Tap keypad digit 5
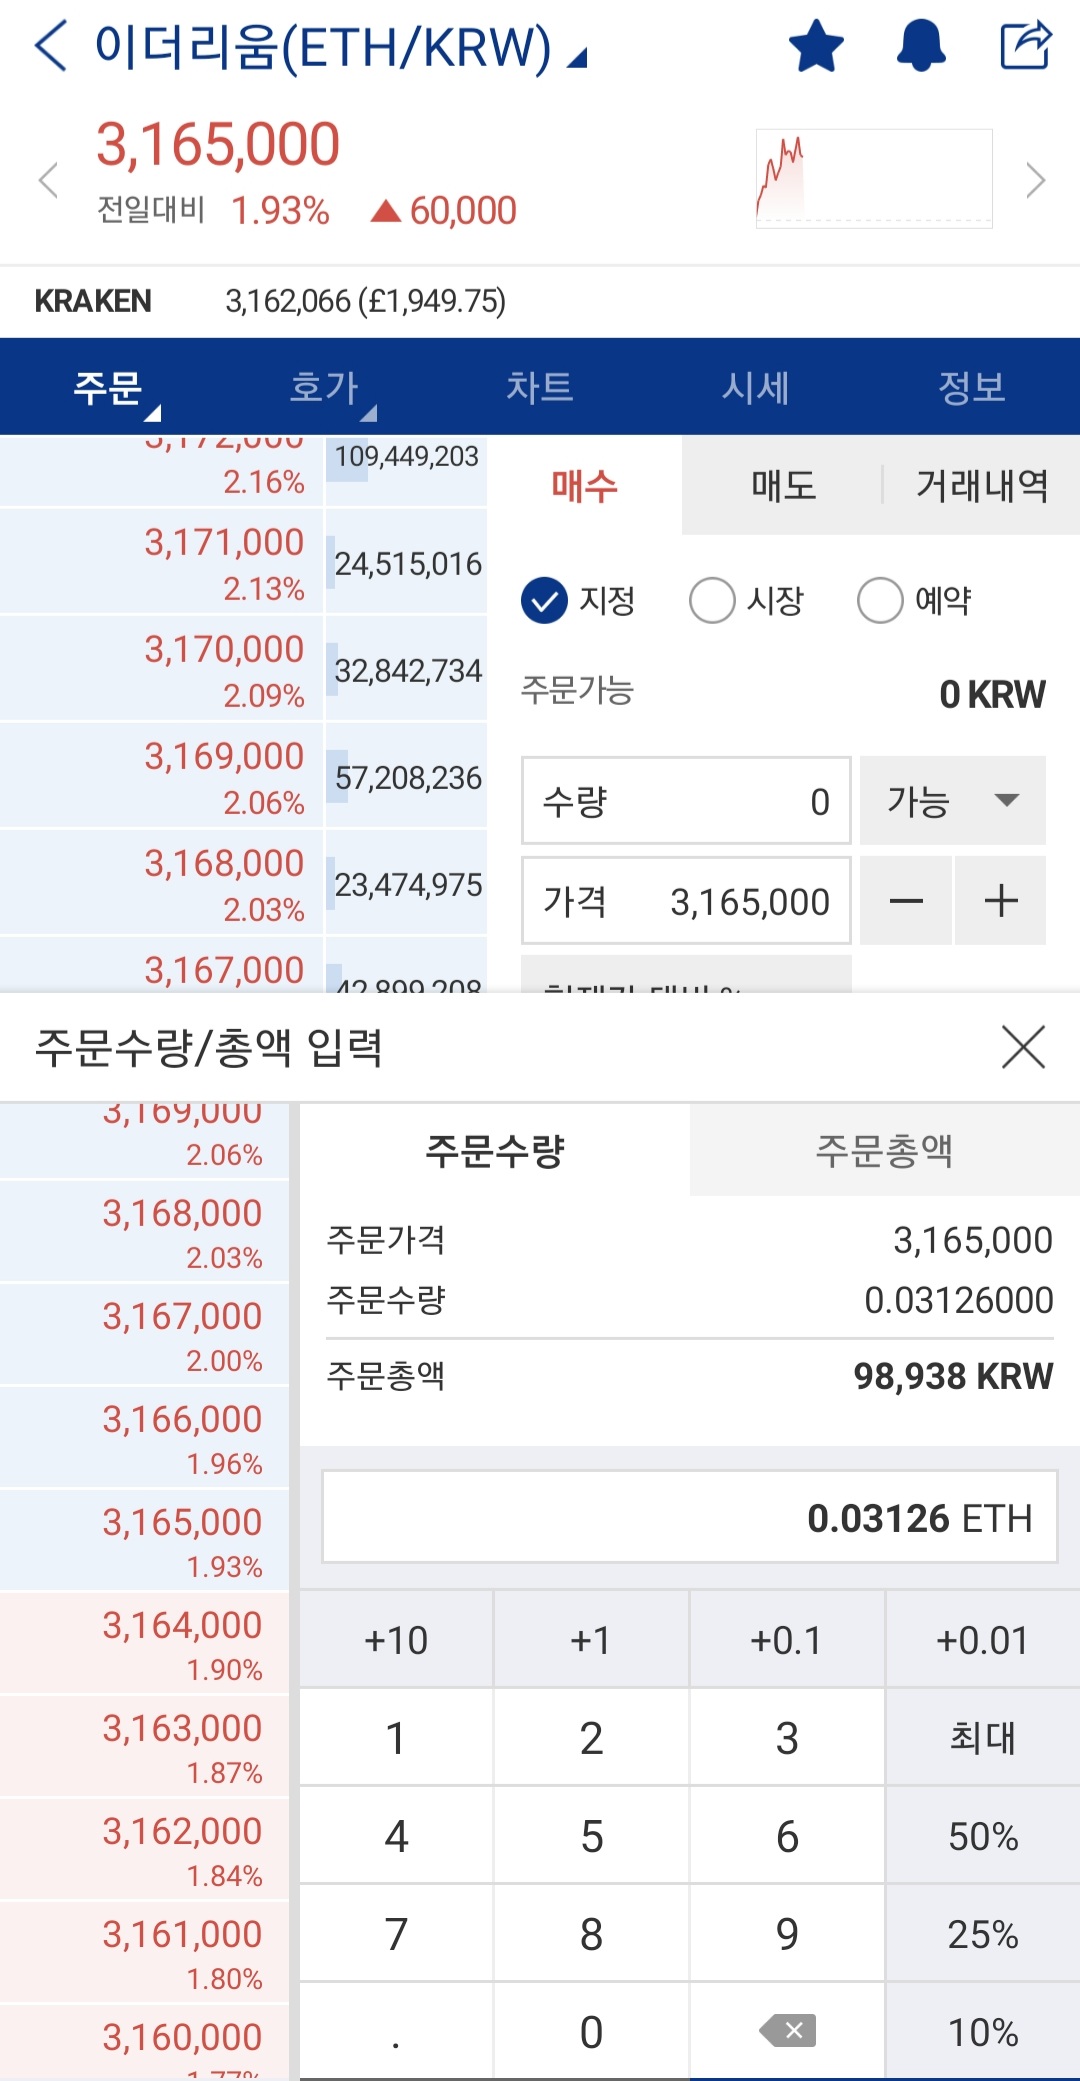Image resolution: width=1080 pixels, height=2081 pixels. tap(591, 1836)
